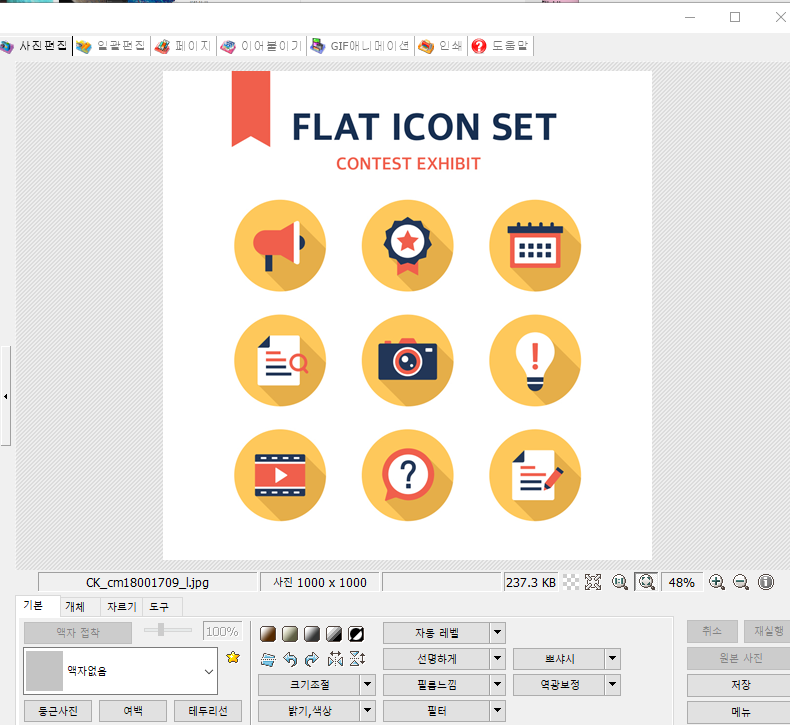Click the 취소 undo button
This screenshot has height=725, width=790.
(712, 631)
